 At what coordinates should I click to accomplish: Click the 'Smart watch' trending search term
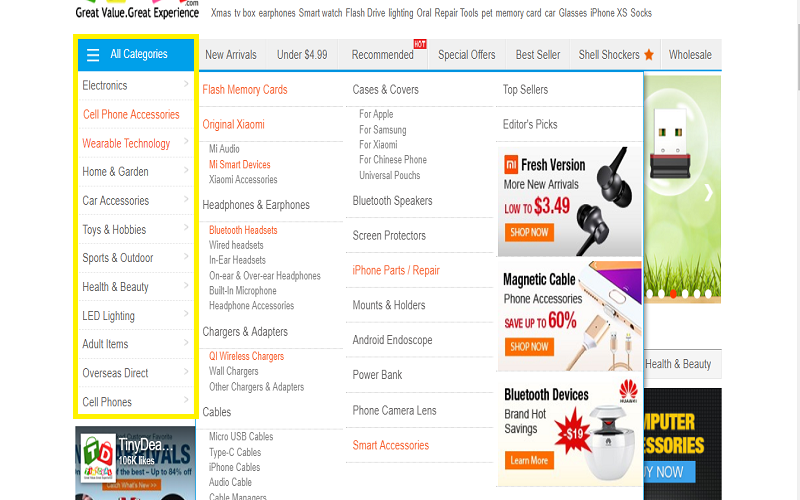(320, 13)
